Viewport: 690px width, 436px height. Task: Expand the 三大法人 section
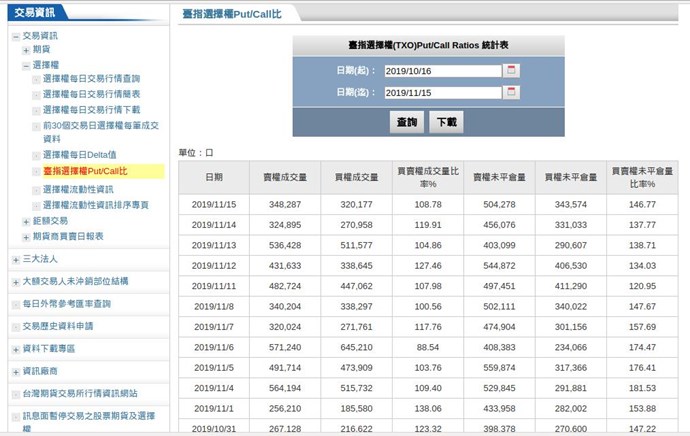(15, 260)
